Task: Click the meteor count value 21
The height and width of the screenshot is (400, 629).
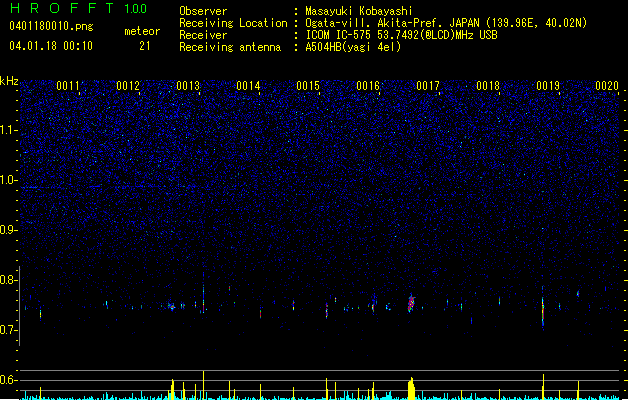Action: 144,46
